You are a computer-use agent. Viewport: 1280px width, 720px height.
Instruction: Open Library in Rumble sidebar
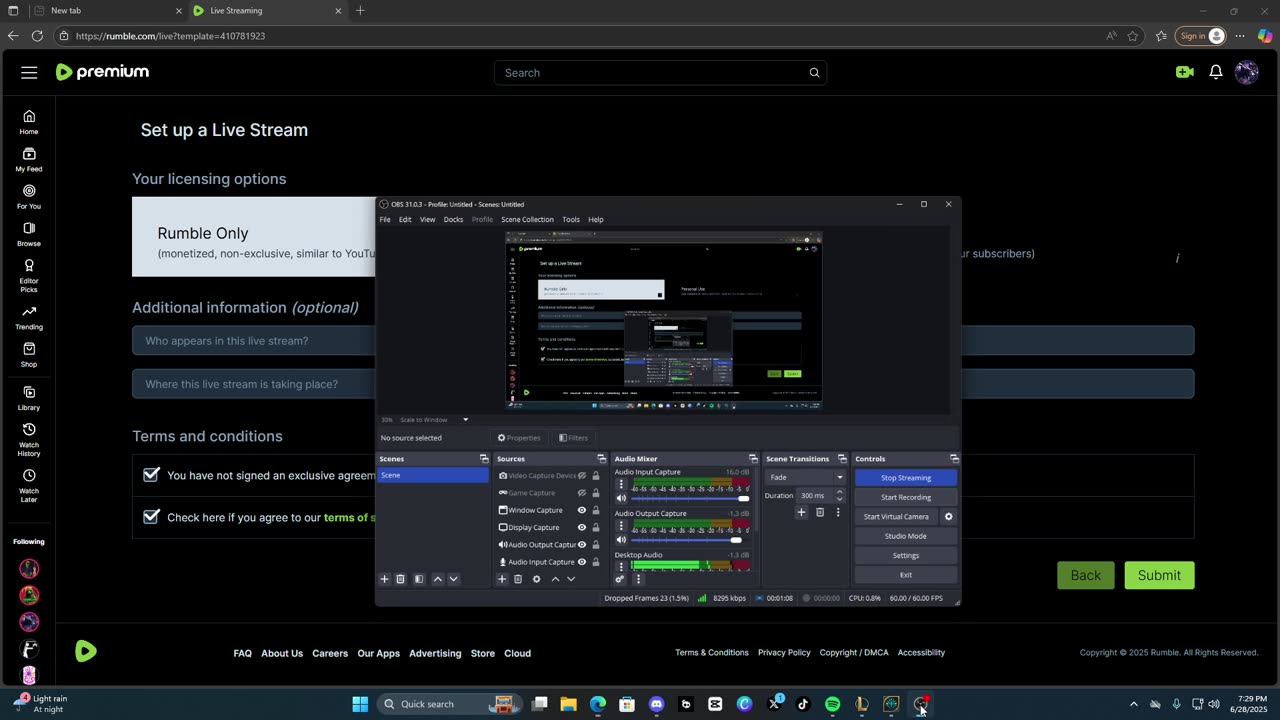click(x=29, y=398)
